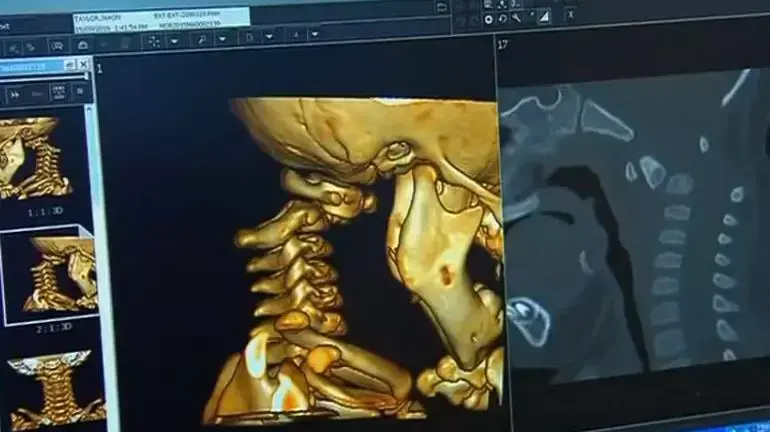Click the dome-shaped toolbar icon
The image size is (770, 432).
(x=82, y=46)
